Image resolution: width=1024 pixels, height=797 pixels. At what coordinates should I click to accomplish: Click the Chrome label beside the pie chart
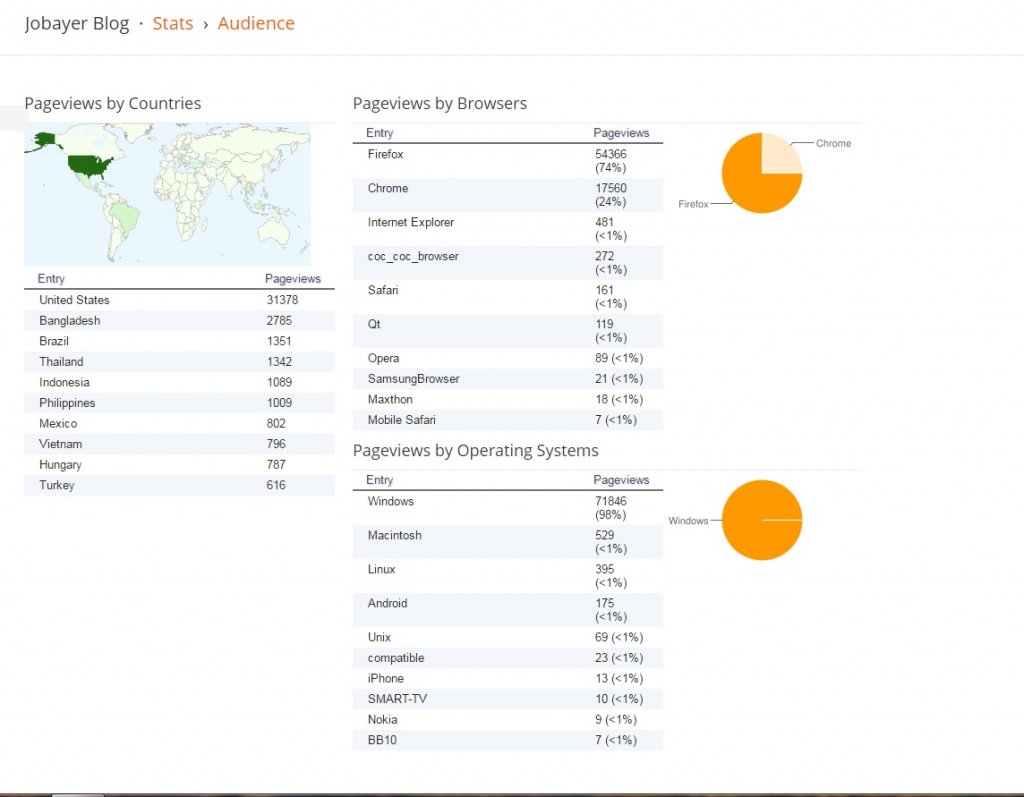point(833,143)
